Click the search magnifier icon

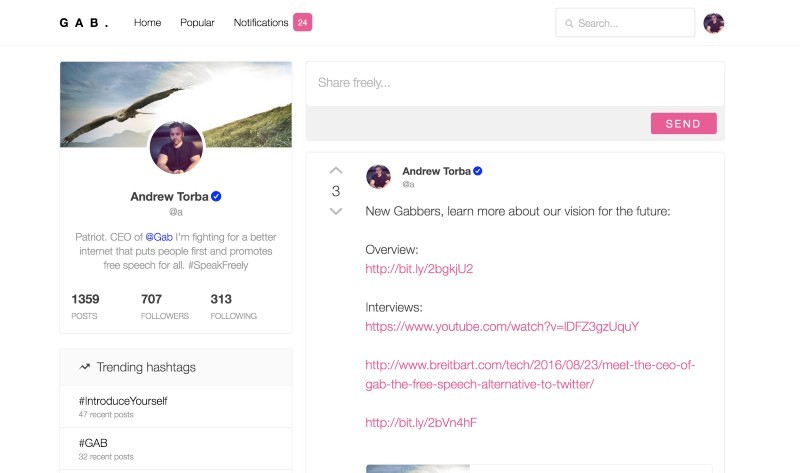tap(569, 23)
